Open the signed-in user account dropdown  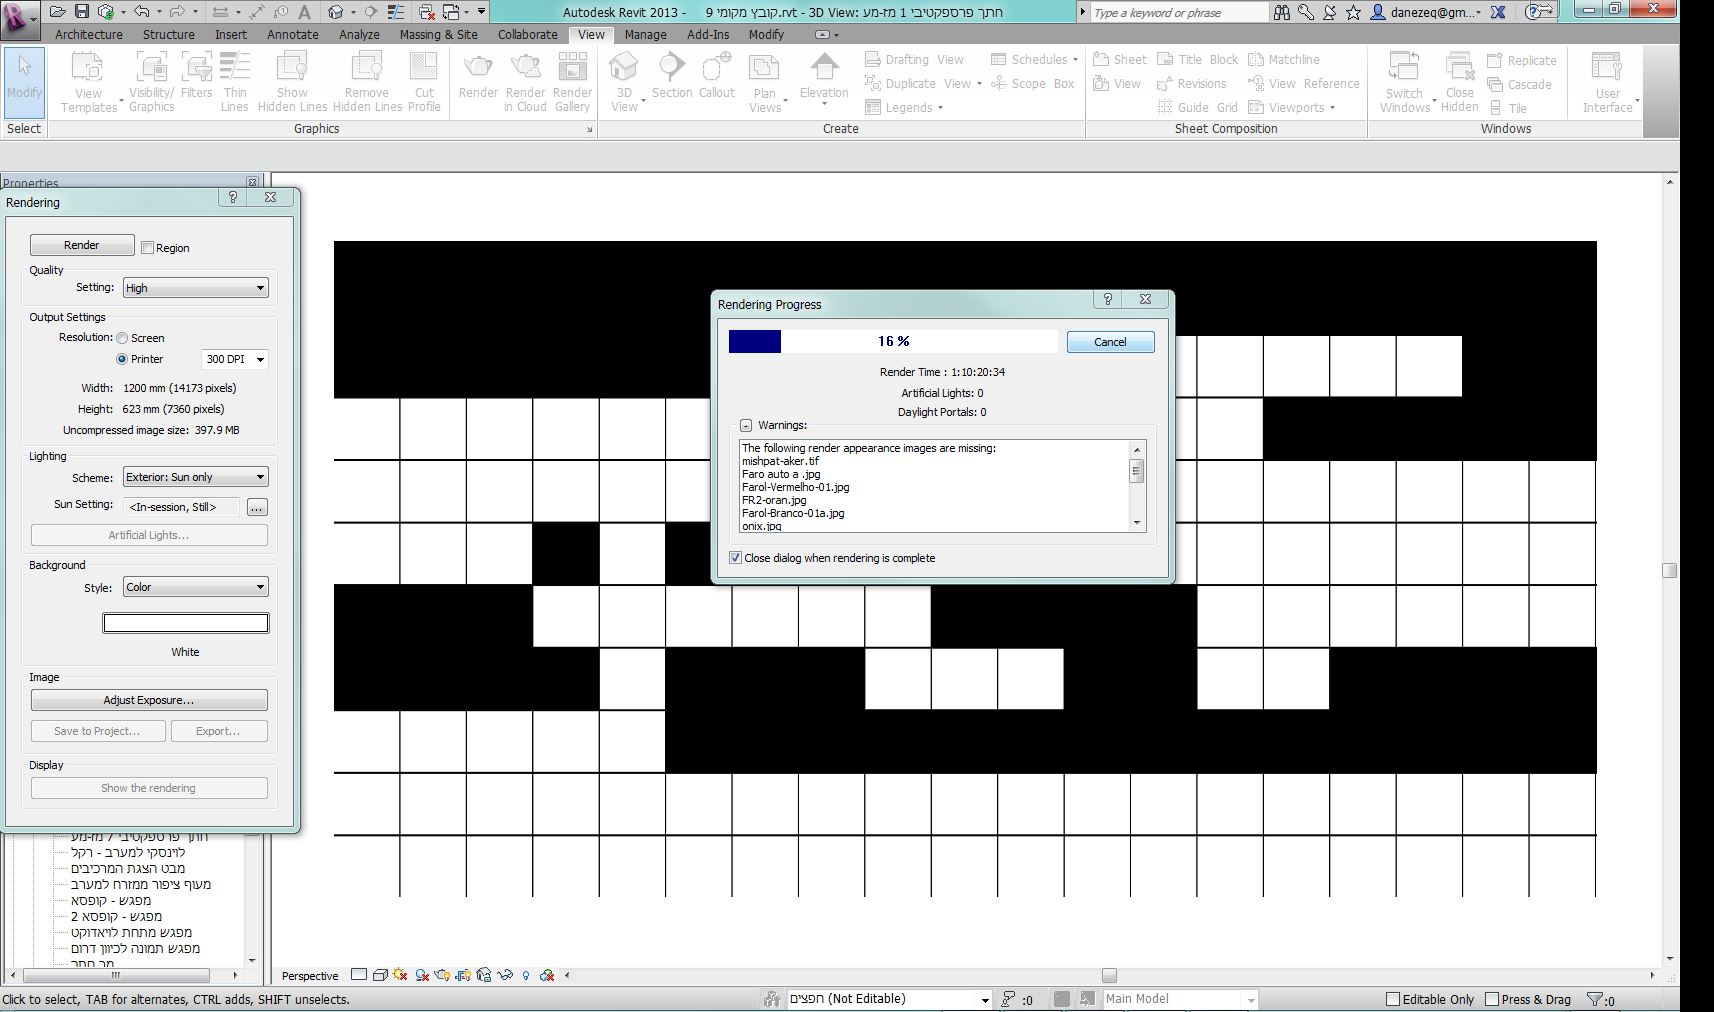(1426, 12)
